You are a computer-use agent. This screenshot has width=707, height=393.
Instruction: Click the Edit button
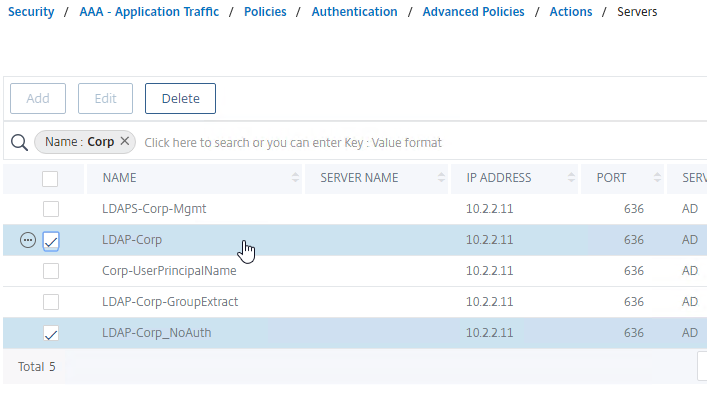coord(106,98)
